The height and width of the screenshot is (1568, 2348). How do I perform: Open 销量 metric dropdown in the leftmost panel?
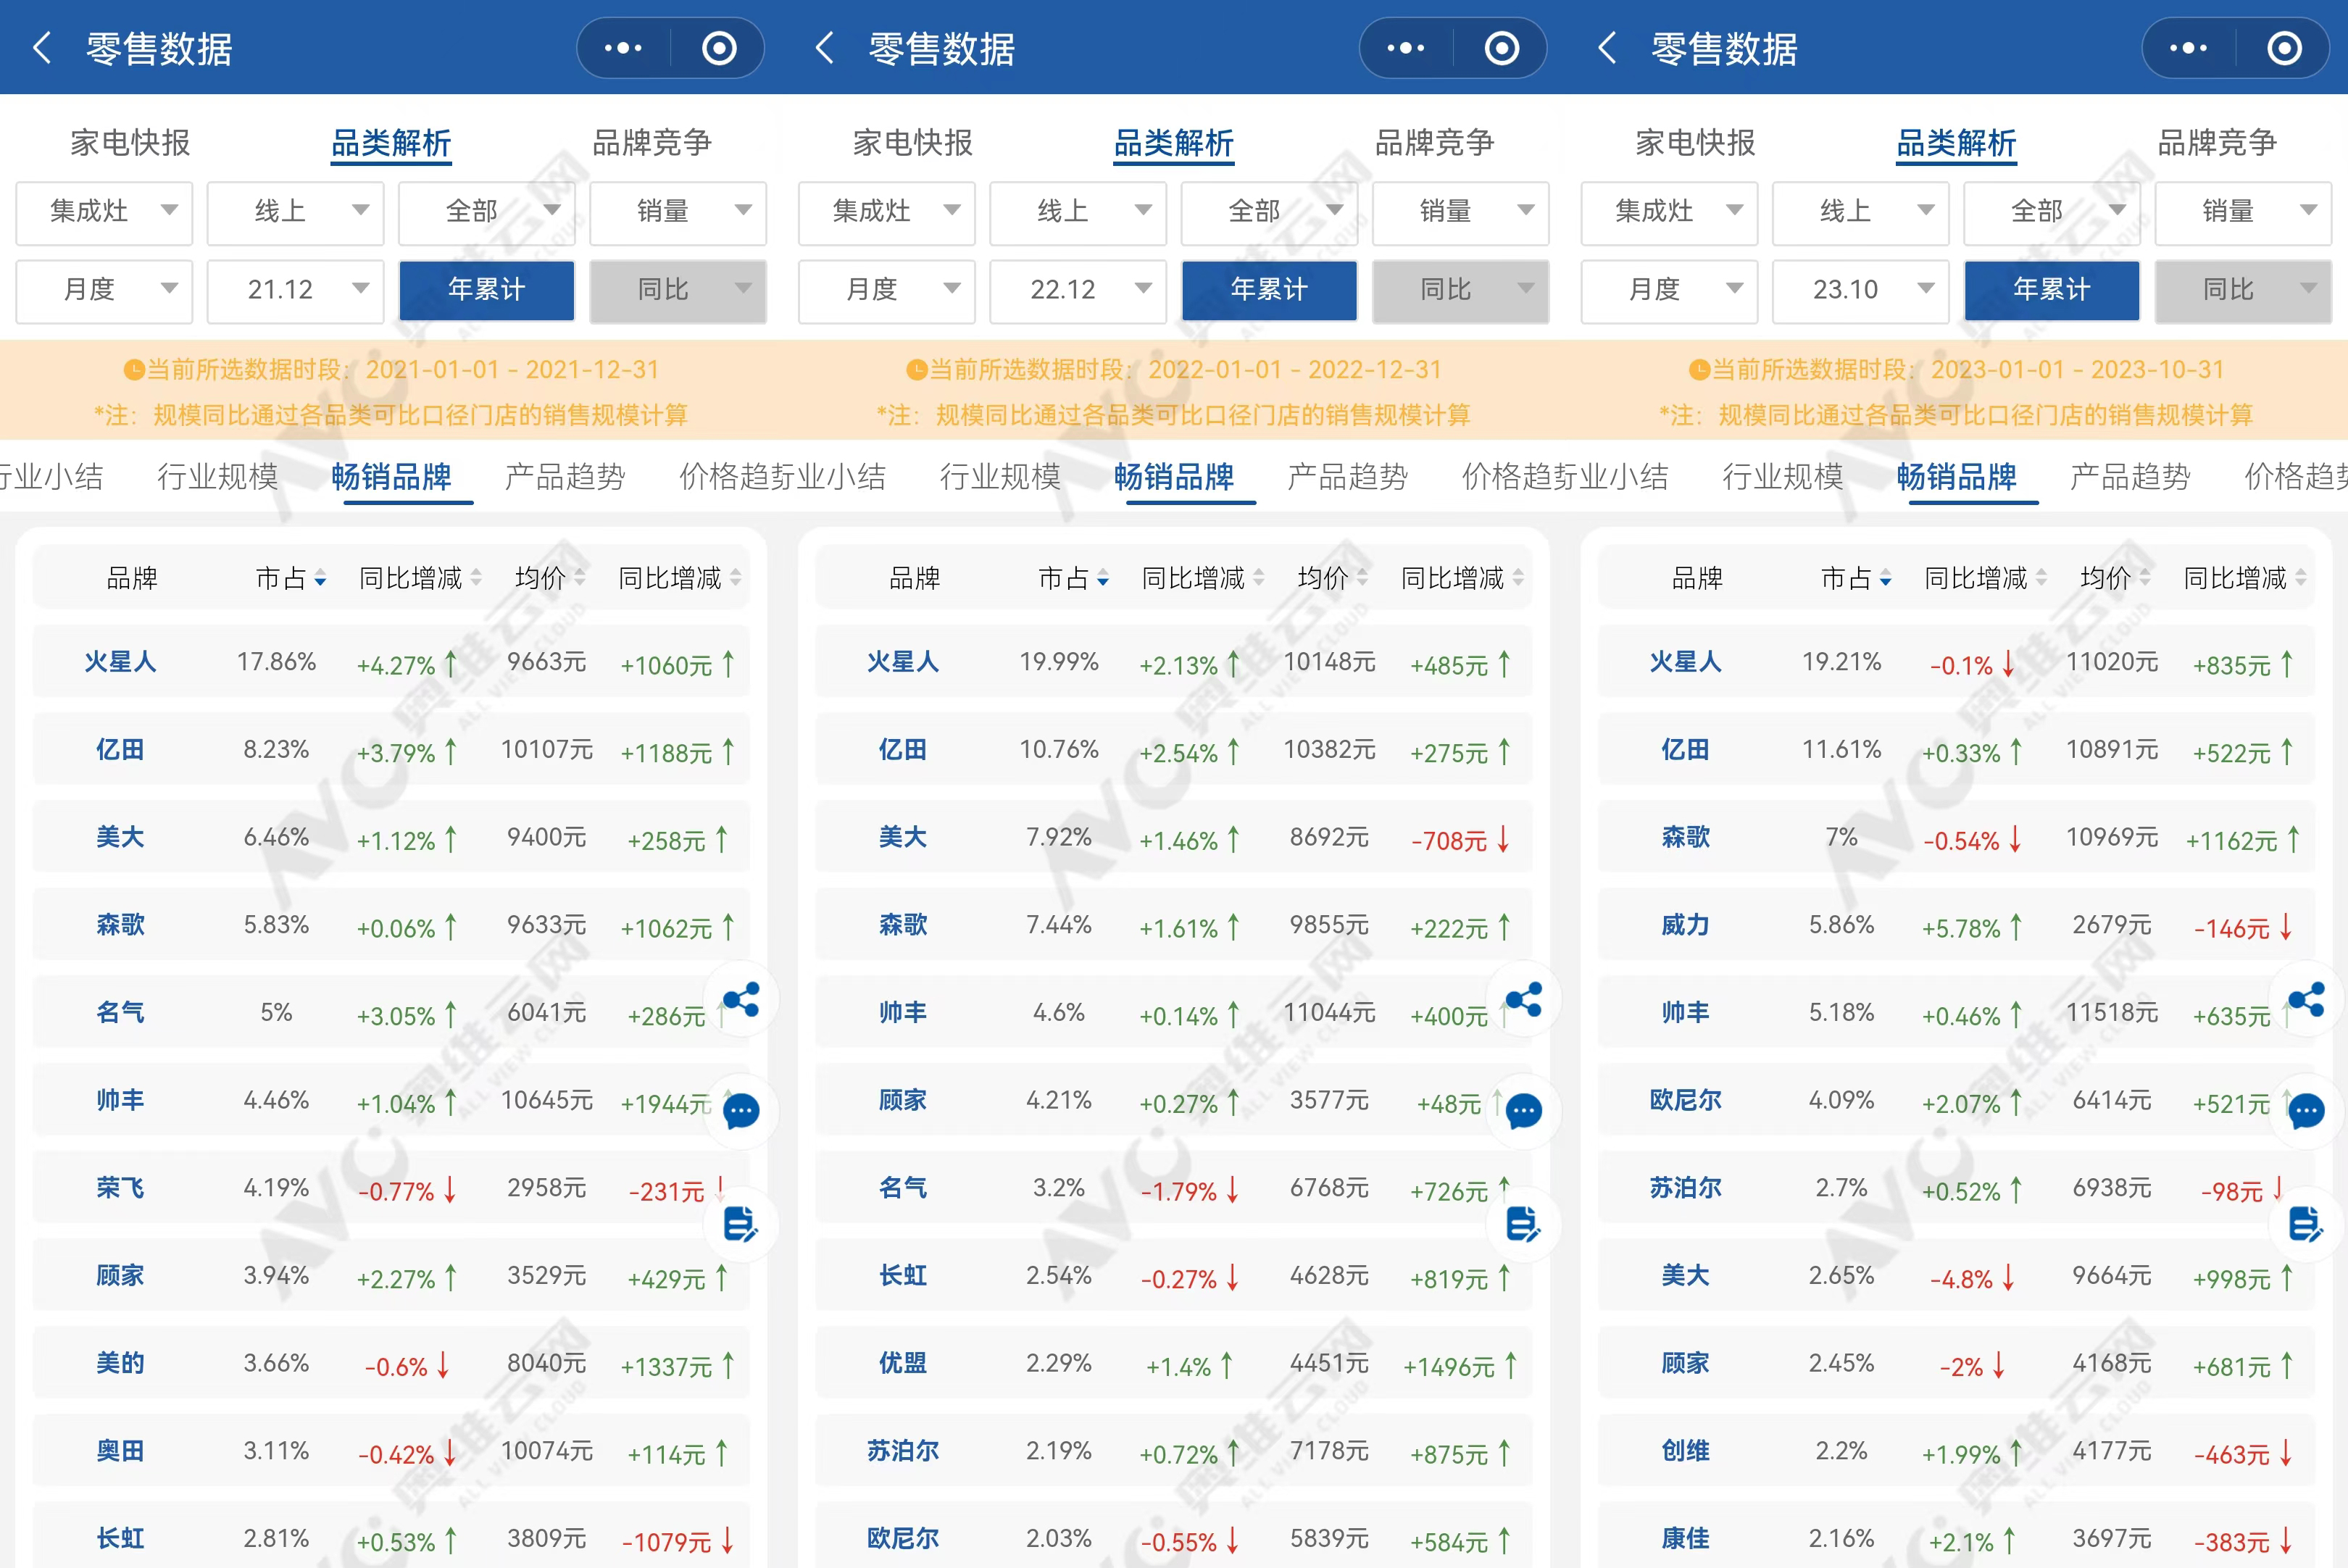pyautogui.click(x=677, y=211)
